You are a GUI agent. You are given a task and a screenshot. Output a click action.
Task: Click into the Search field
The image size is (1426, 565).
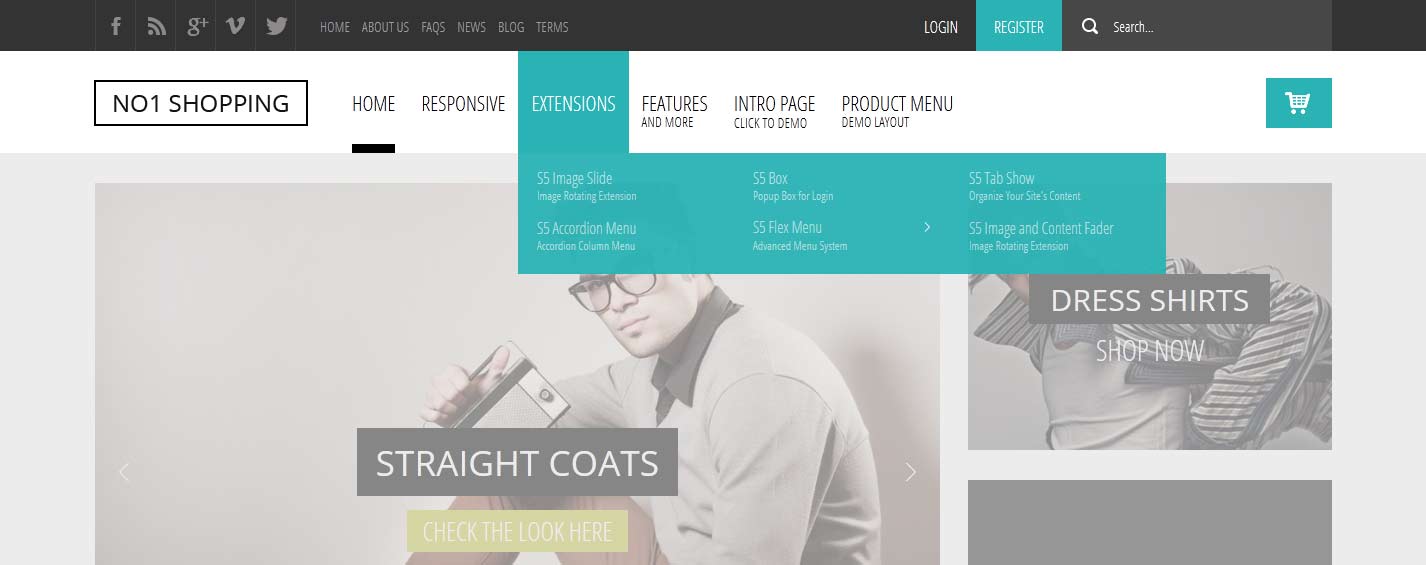tap(1215, 27)
